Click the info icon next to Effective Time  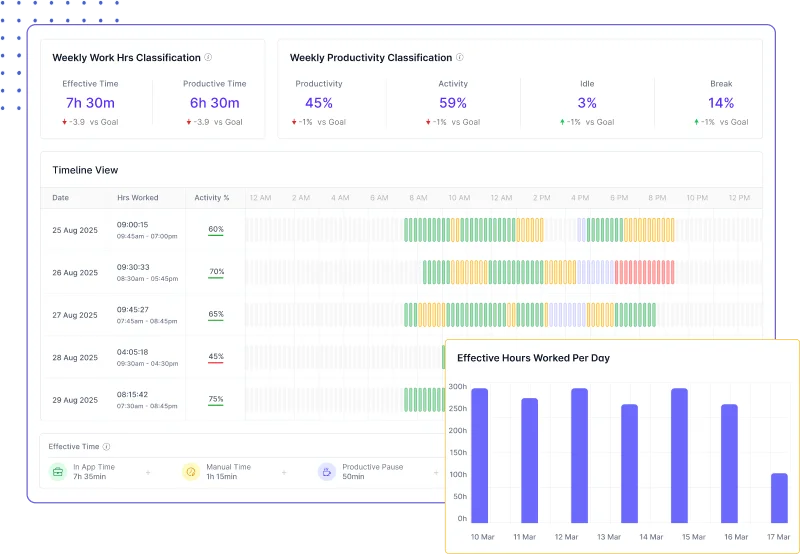point(107,447)
